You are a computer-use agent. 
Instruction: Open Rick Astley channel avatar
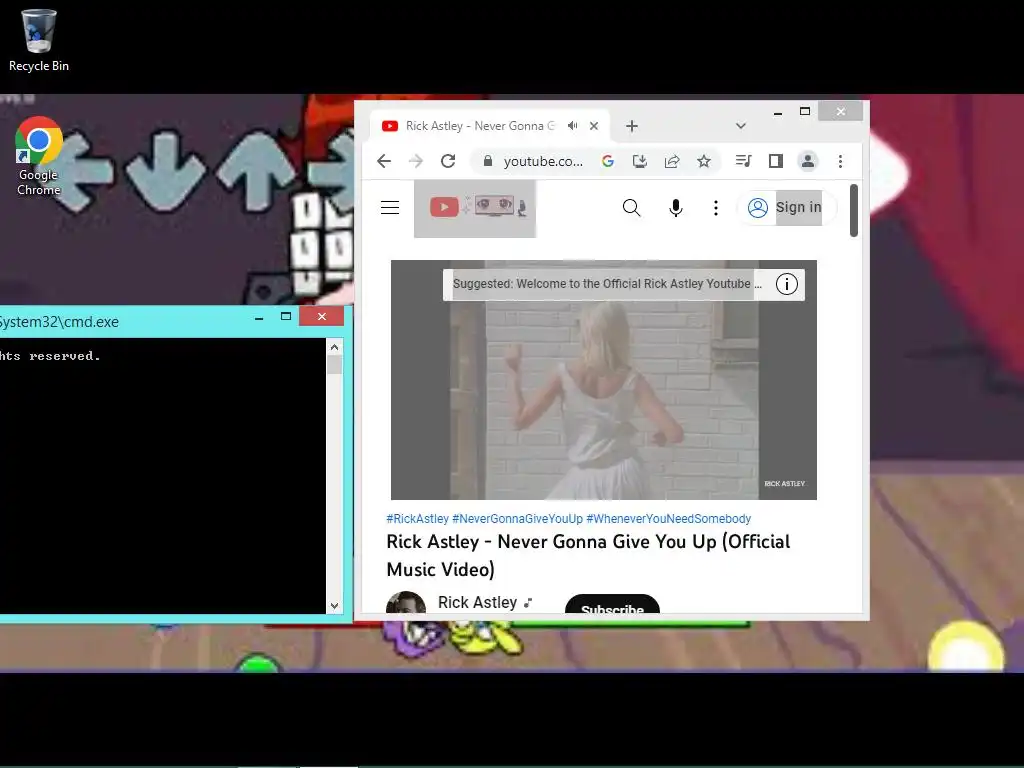(406, 603)
